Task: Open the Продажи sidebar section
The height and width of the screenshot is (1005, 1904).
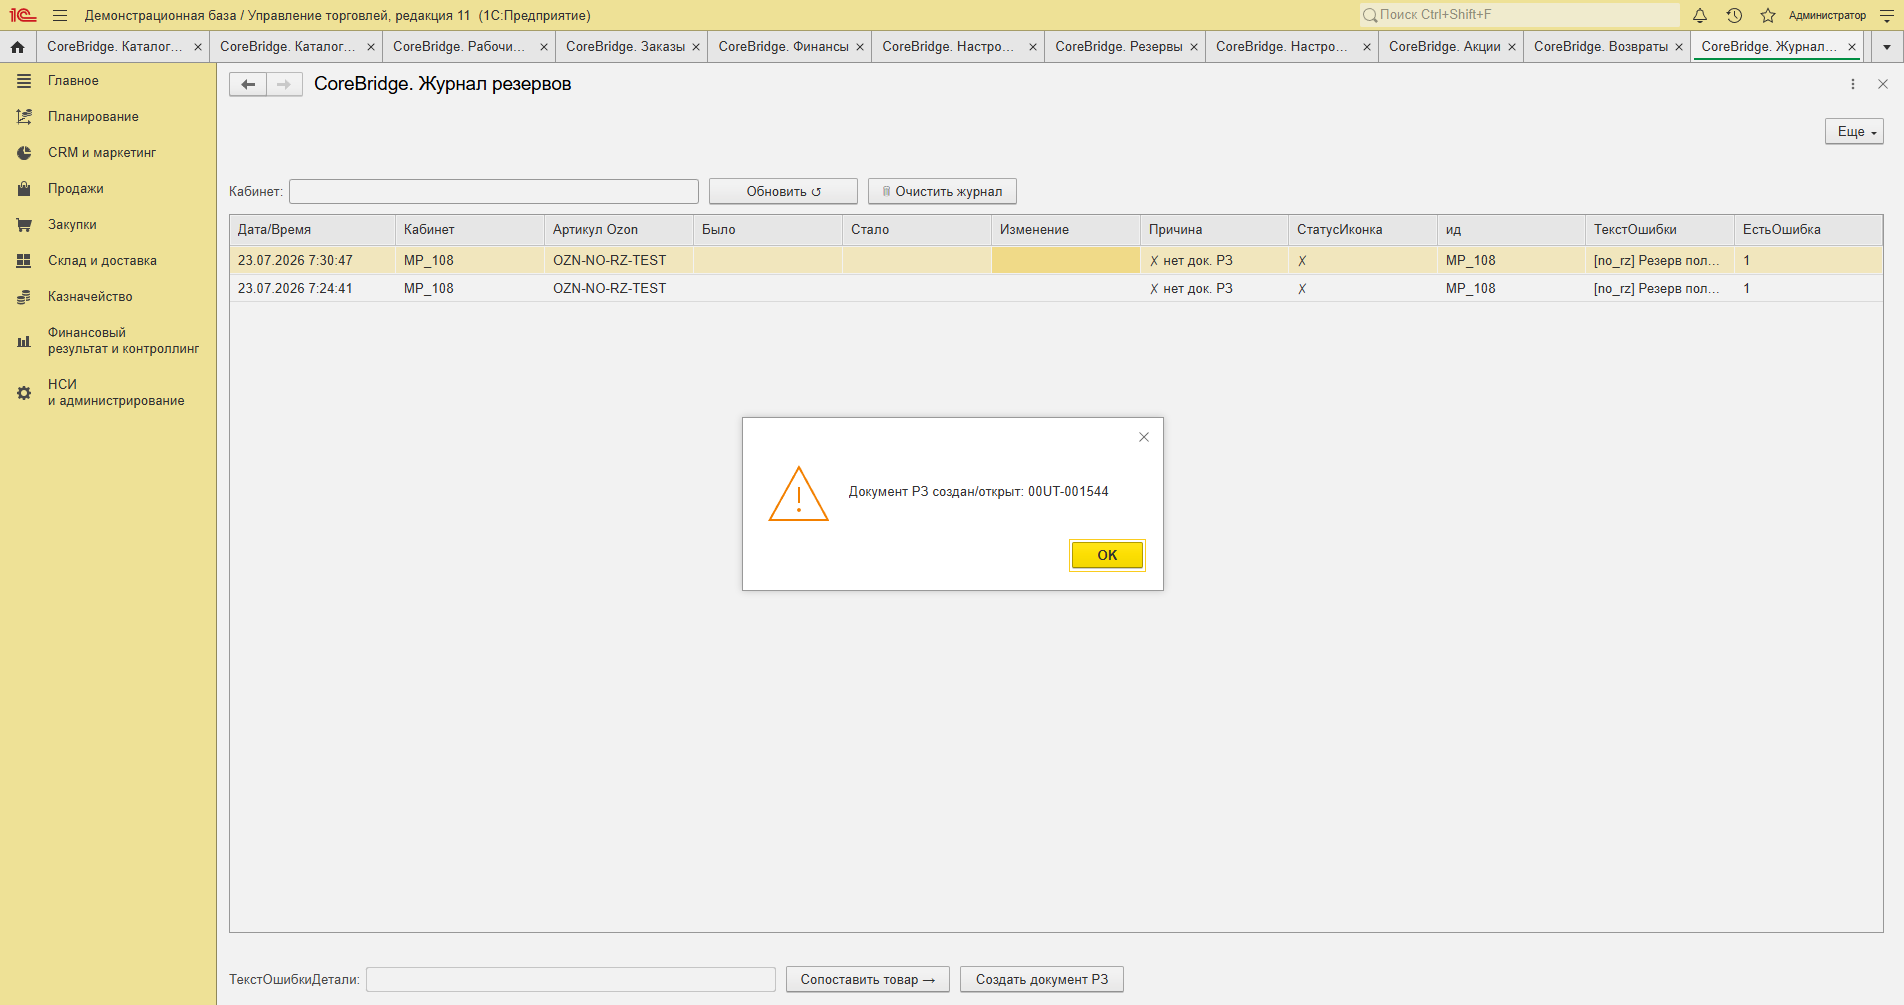Action: click(76, 189)
